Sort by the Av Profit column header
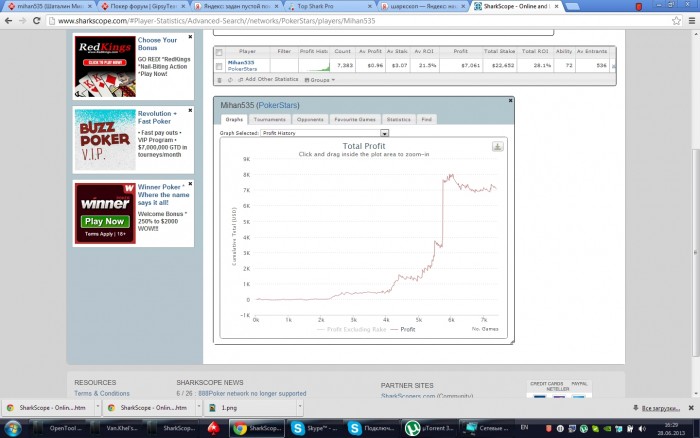This screenshot has height=438, width=700. click(371, 51)
